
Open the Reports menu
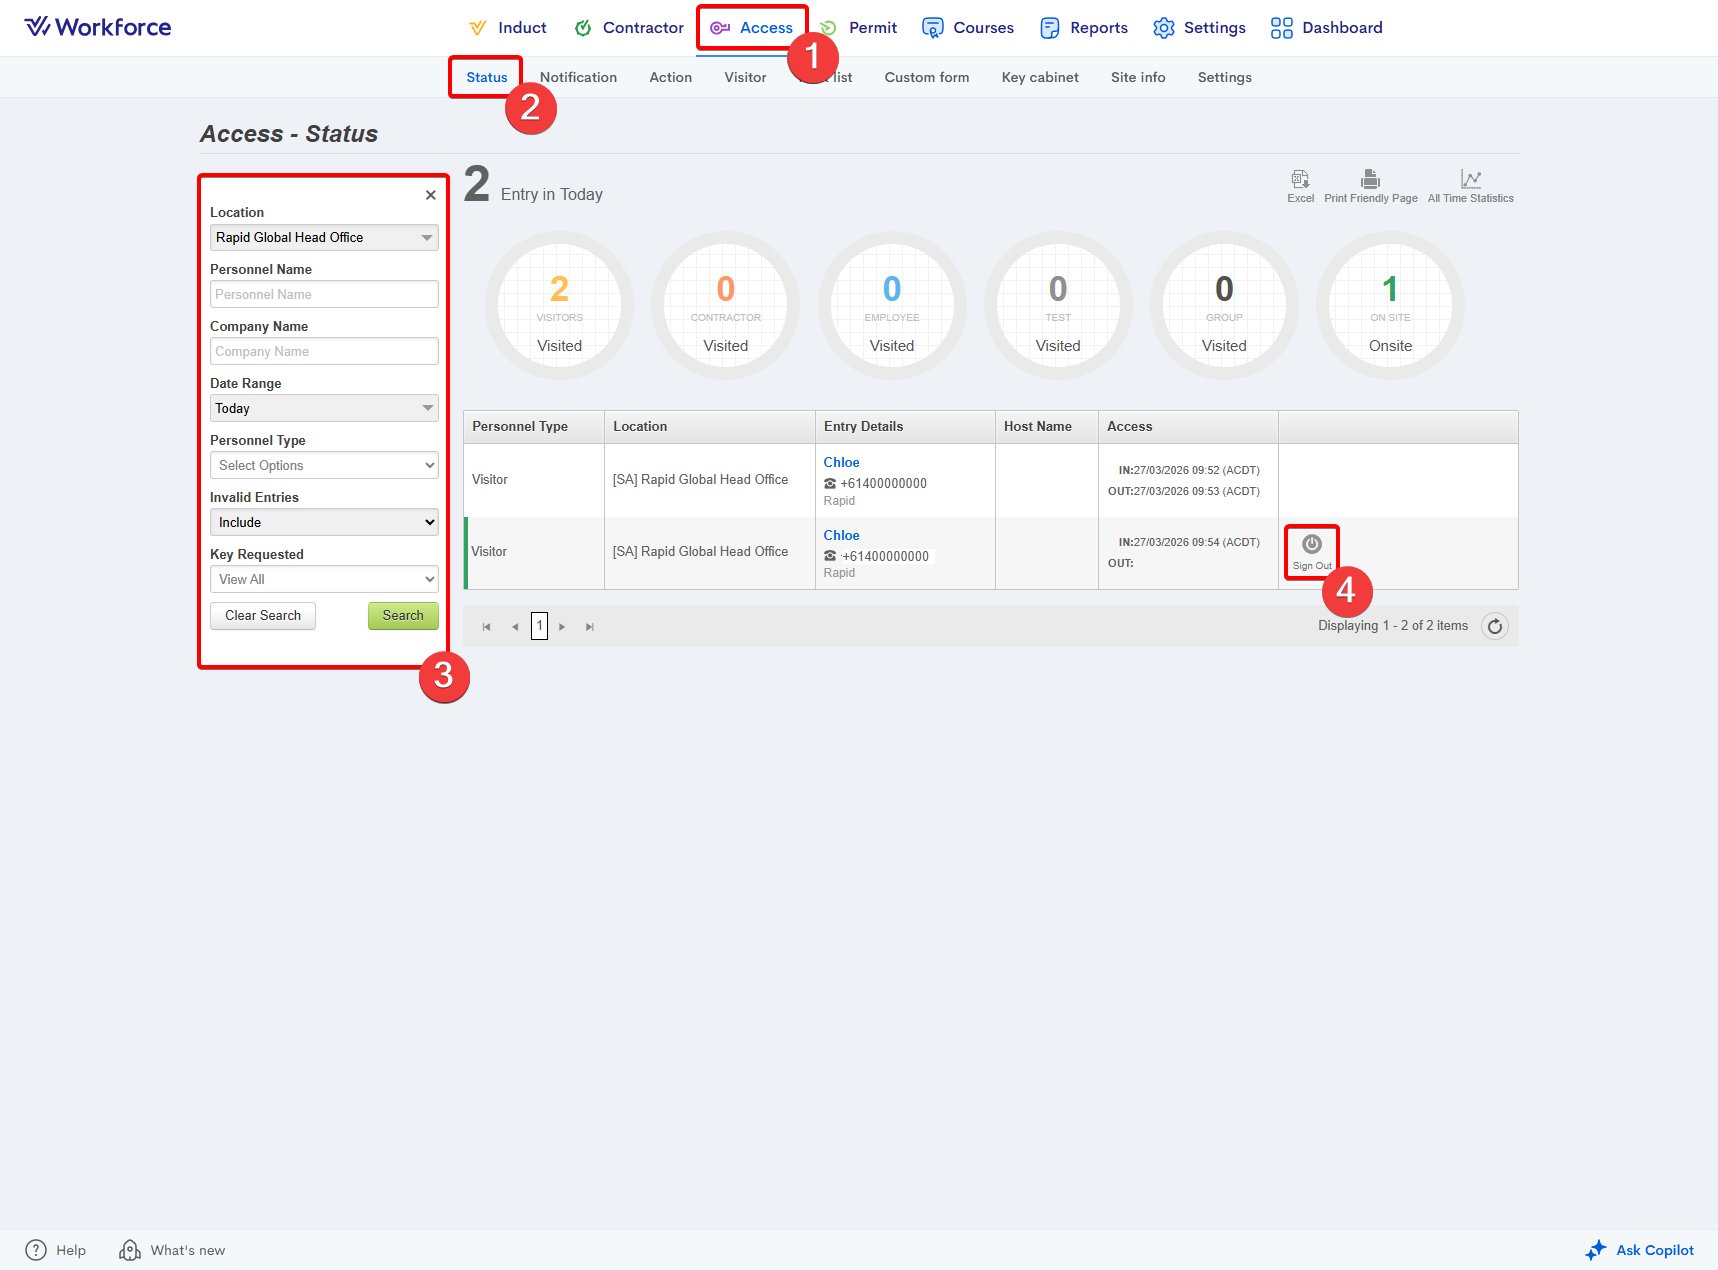(1084, 28)
